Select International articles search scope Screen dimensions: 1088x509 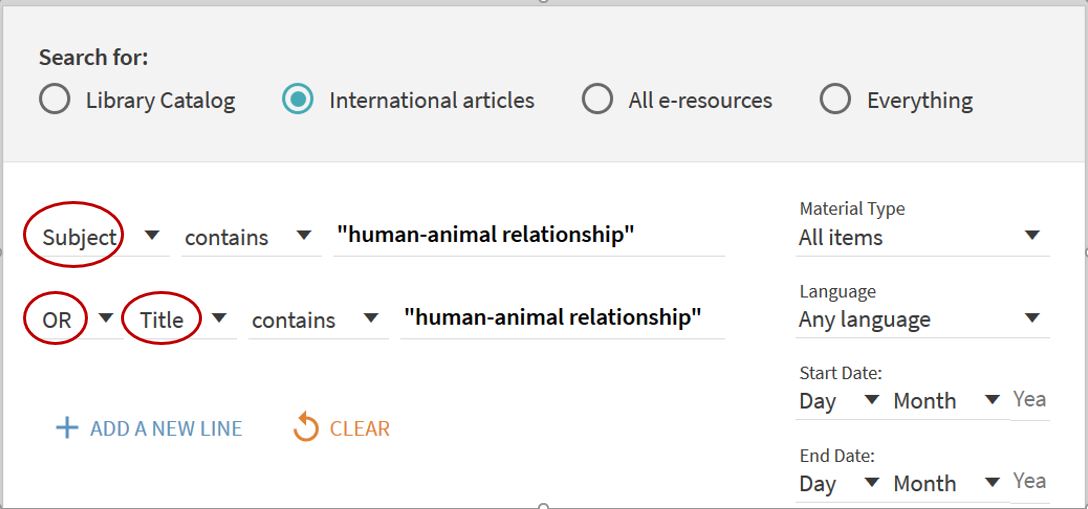tap(297, 100)
